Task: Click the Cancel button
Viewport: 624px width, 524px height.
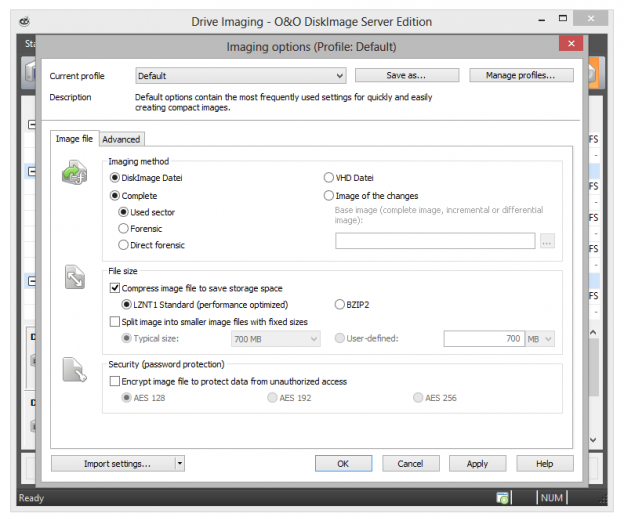Action: point(411,464)
